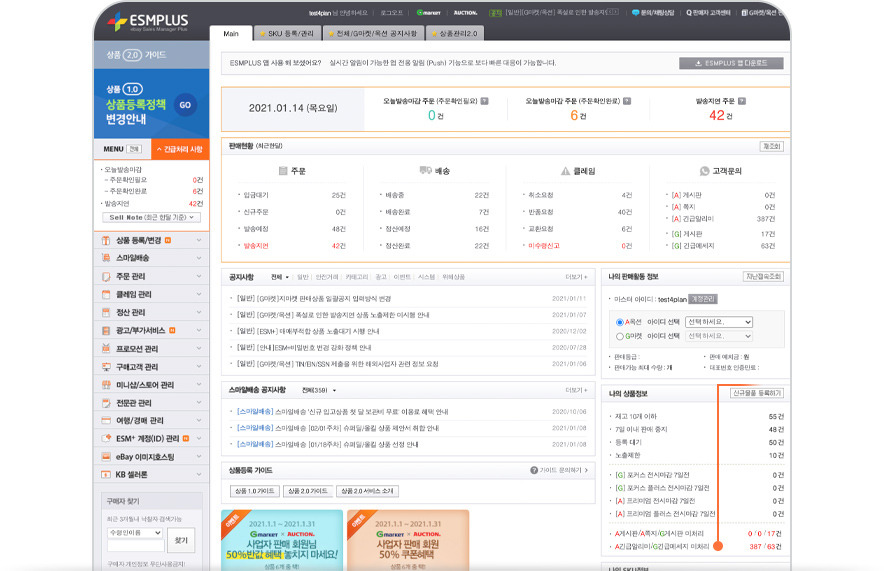Click the 지난접속조회 button
Viewport: 884px width, 571px height.
[x=763, y=277]
